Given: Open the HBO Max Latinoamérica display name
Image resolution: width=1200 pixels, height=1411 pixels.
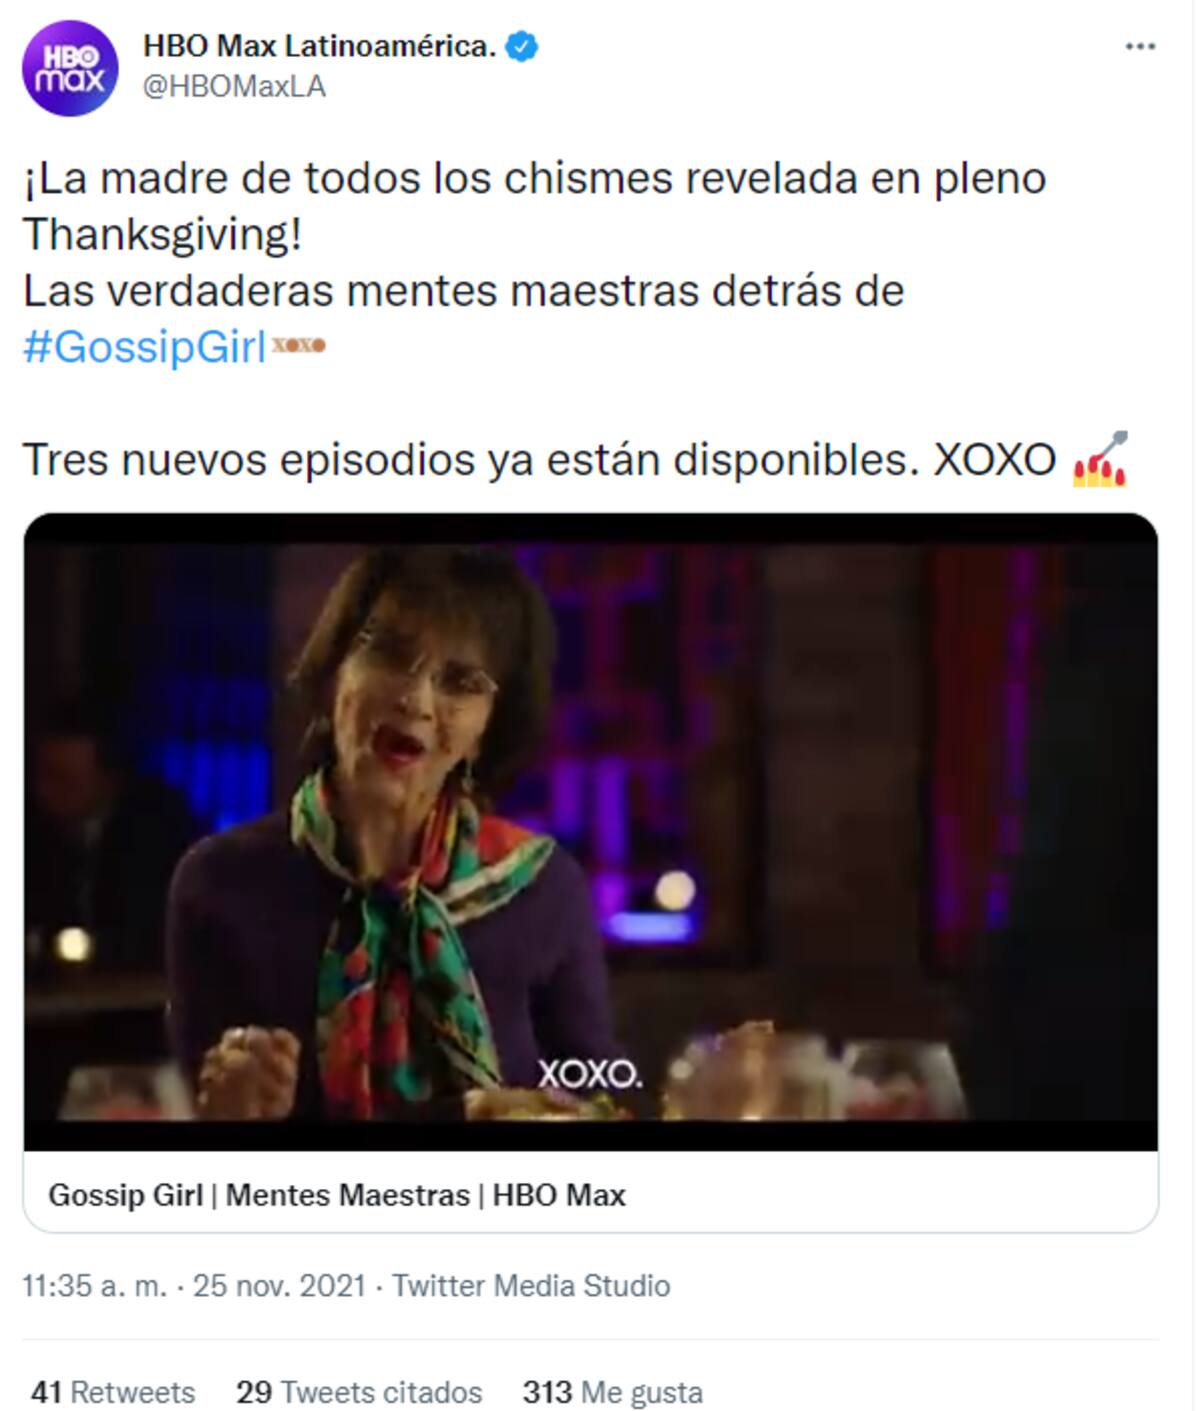Looking at the screenshot, I should (319, 46).
